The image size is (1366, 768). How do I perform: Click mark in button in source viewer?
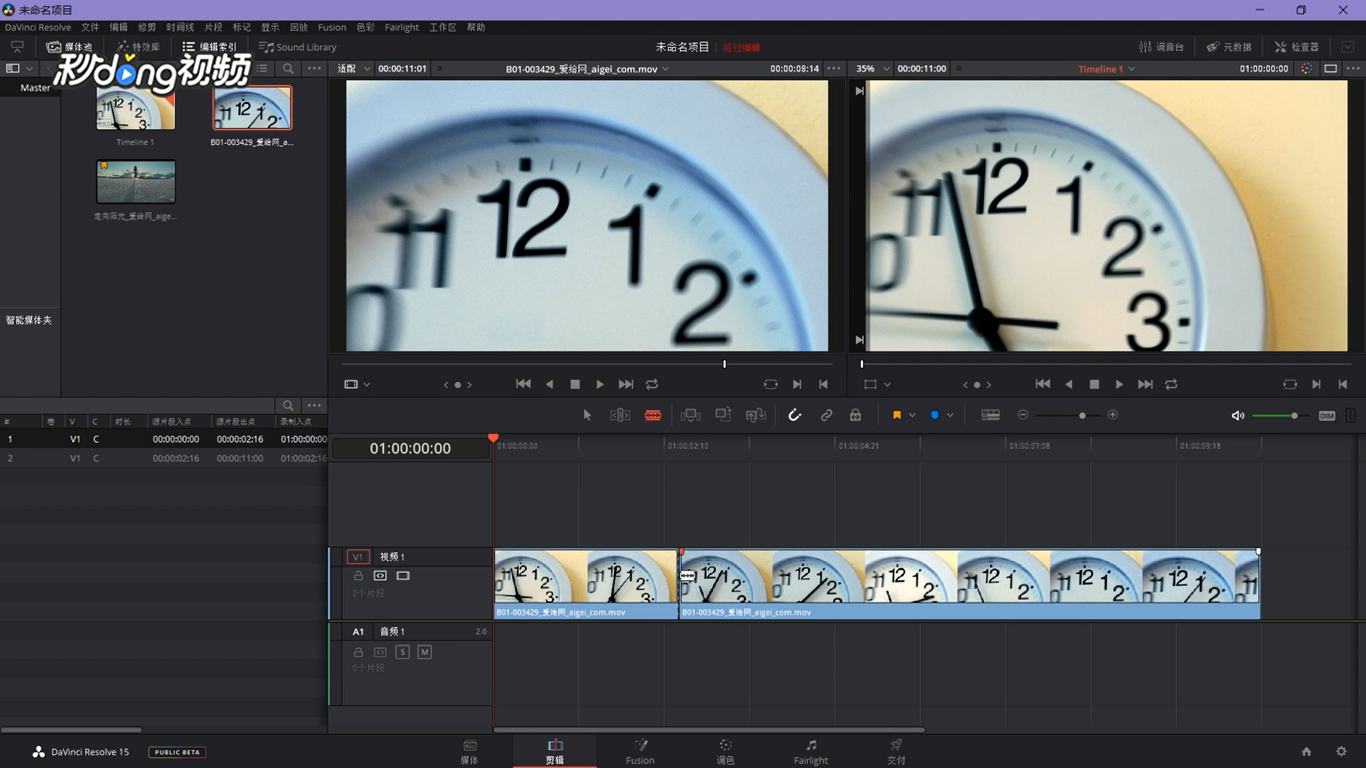point(797,384)
